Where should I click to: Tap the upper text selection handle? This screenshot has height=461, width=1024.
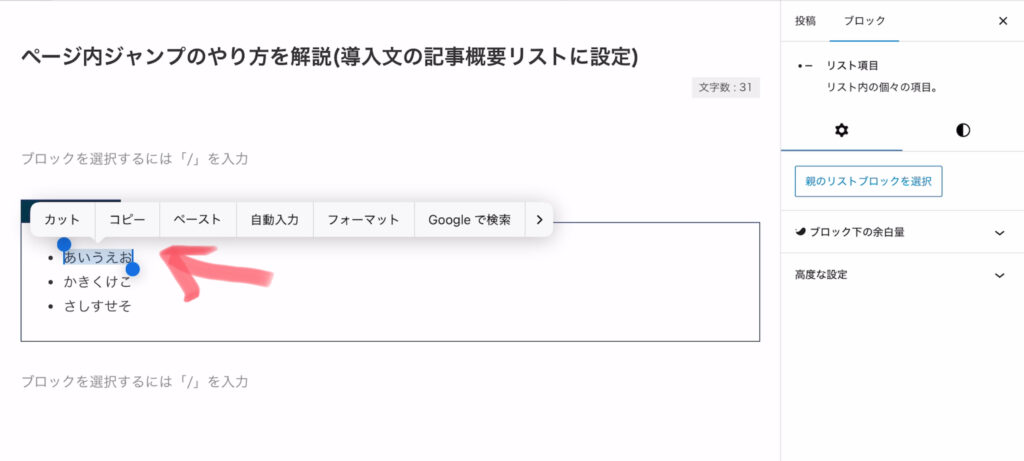point(64,244)
